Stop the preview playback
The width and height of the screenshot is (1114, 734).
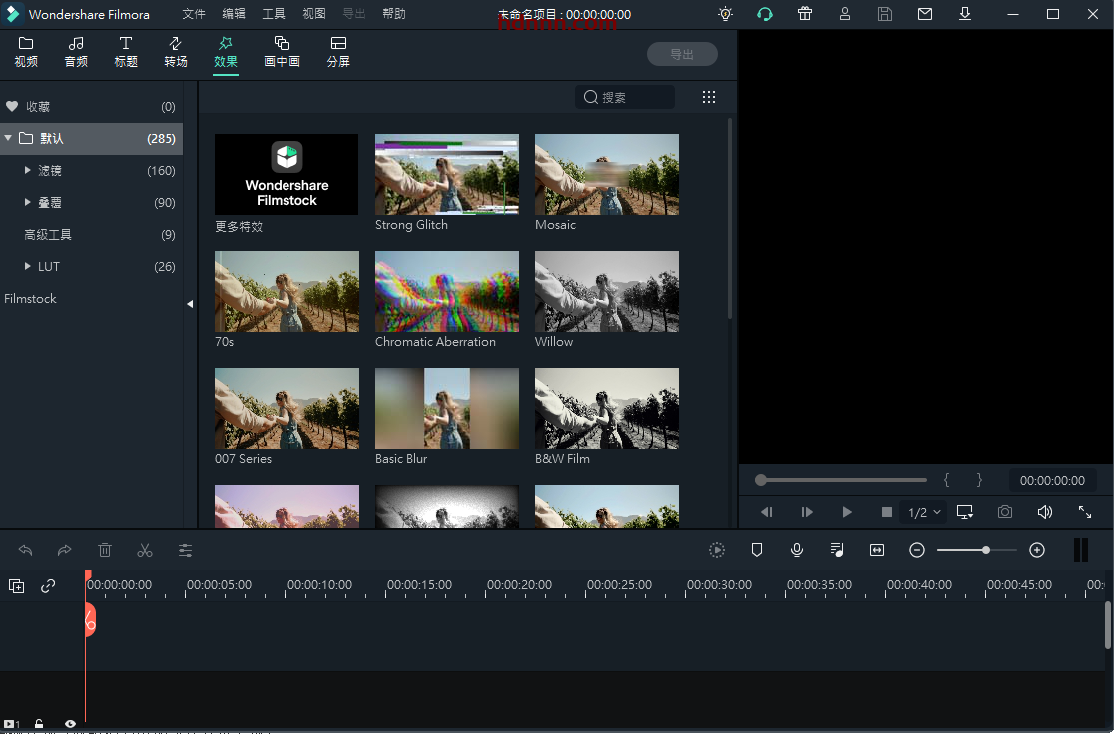point(886,512)
